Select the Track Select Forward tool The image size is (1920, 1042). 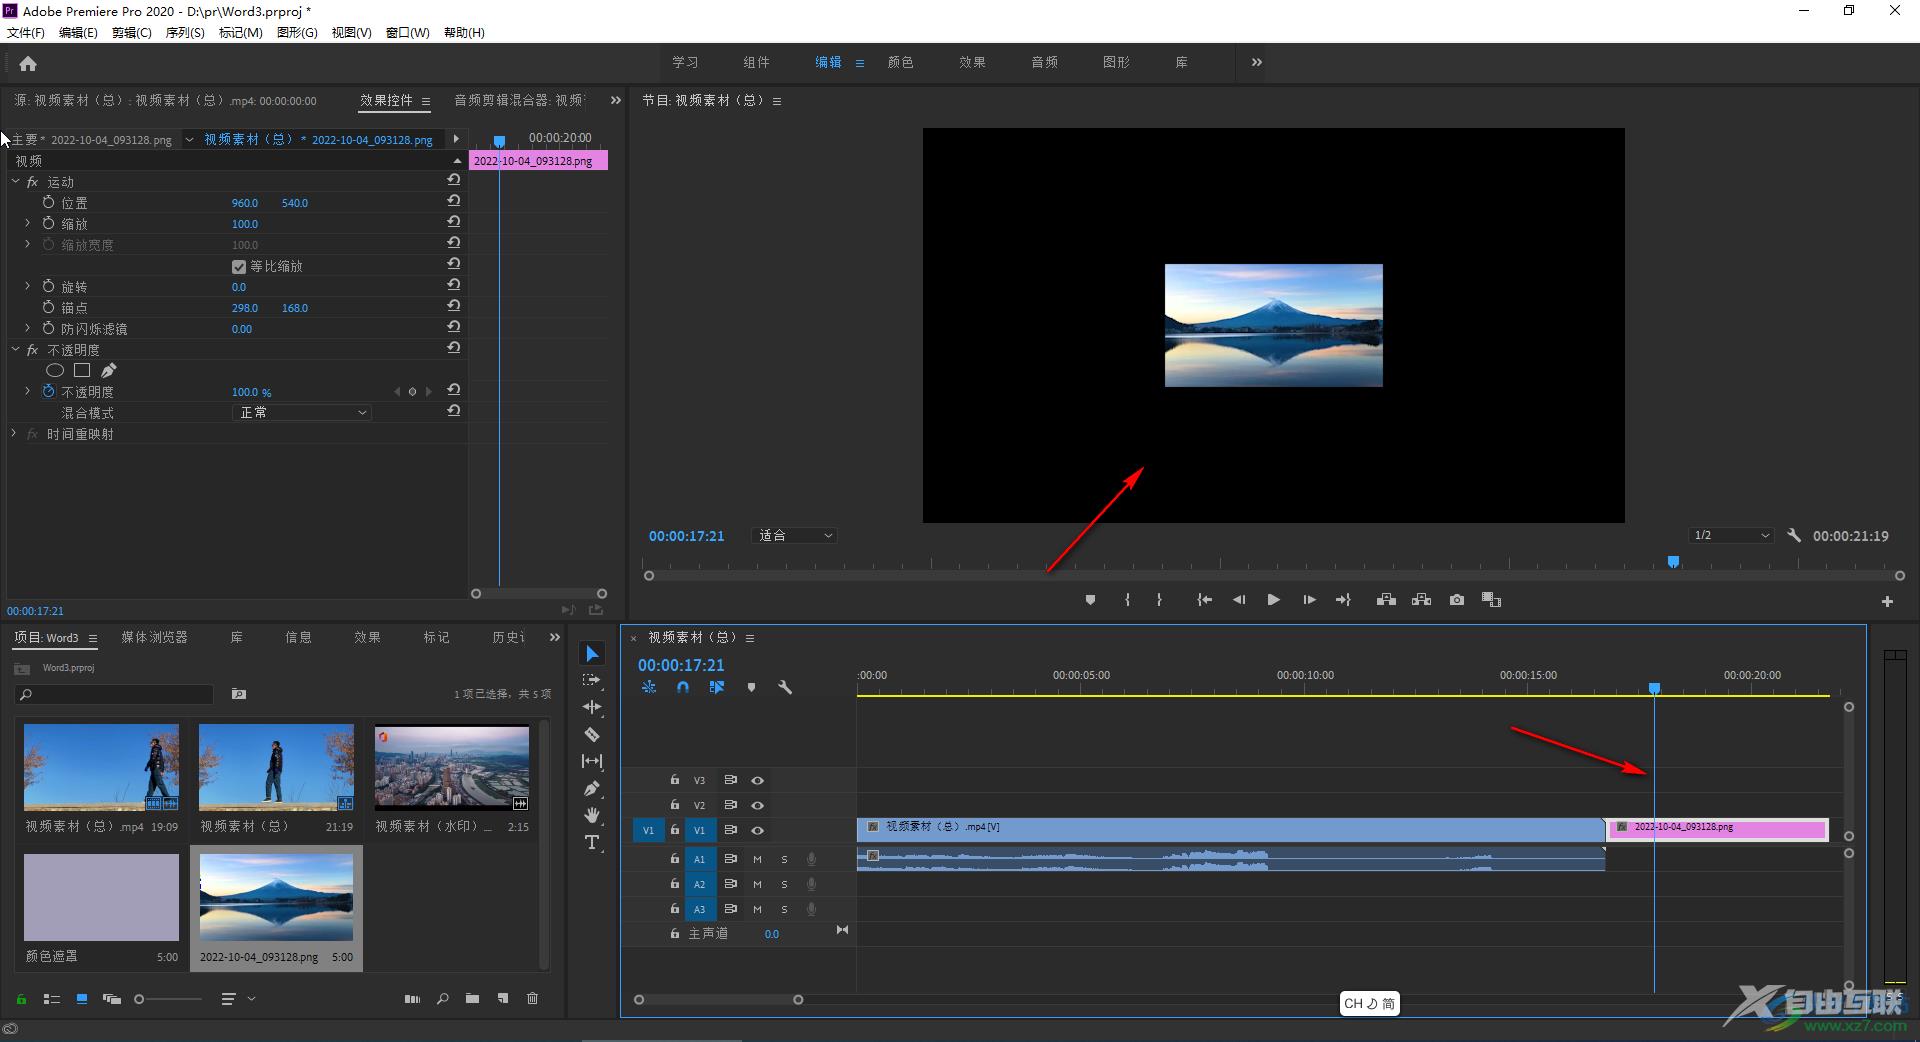pos(592,680)
